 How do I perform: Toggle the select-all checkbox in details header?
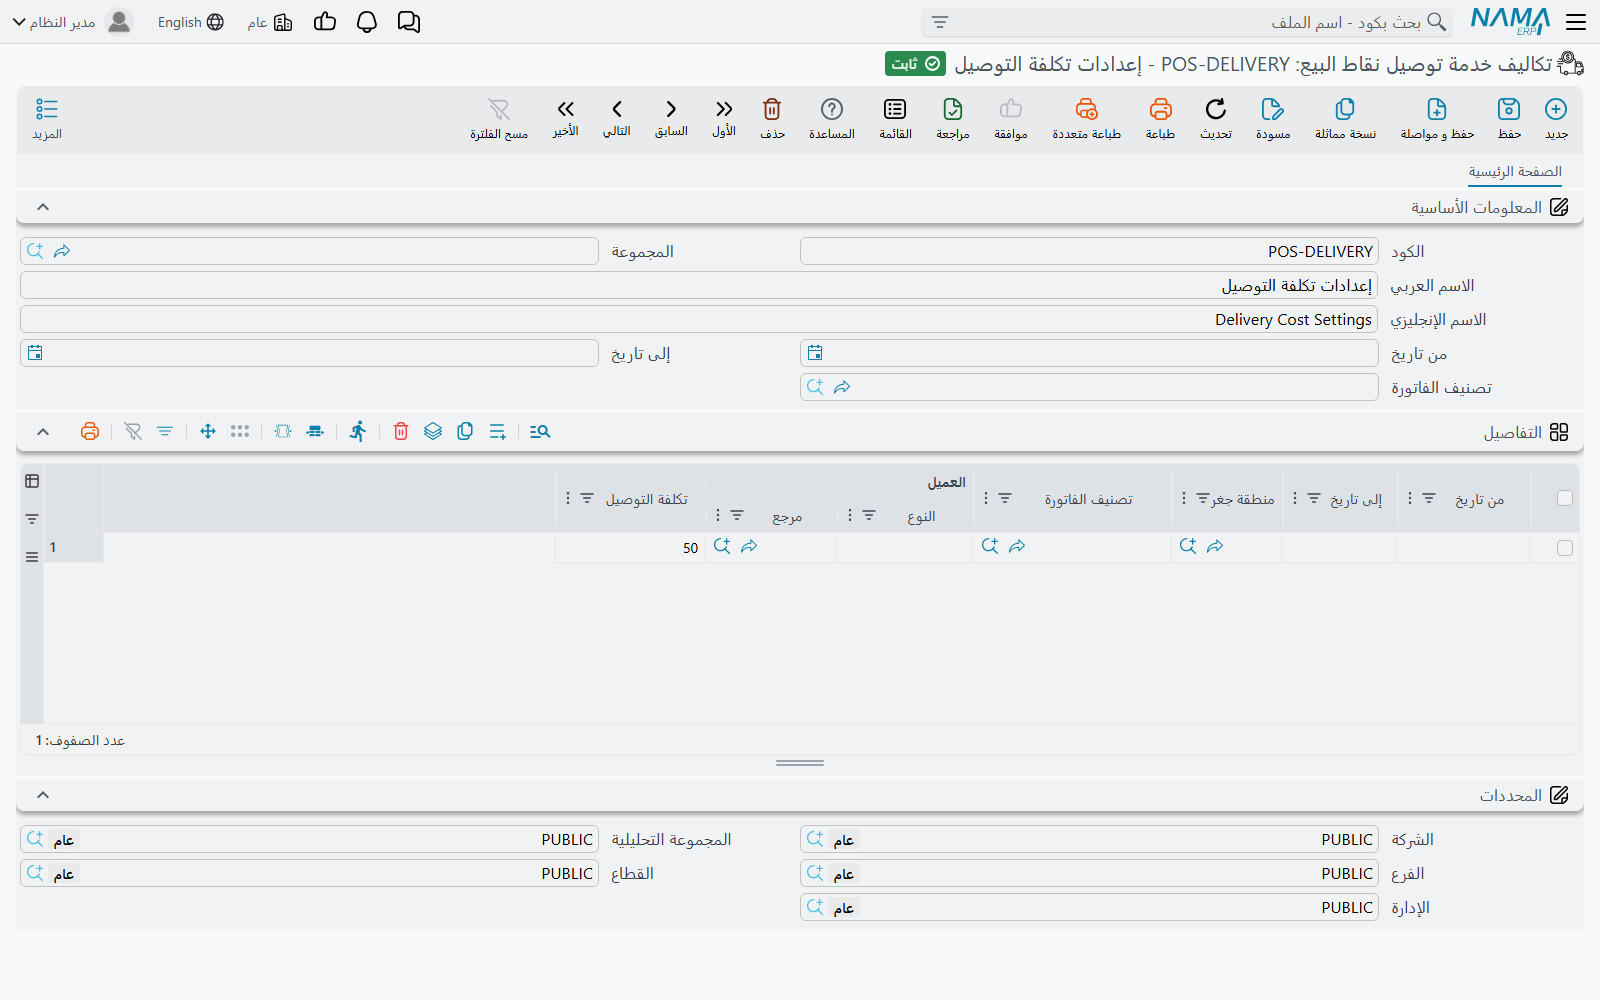coord(1565,498)
